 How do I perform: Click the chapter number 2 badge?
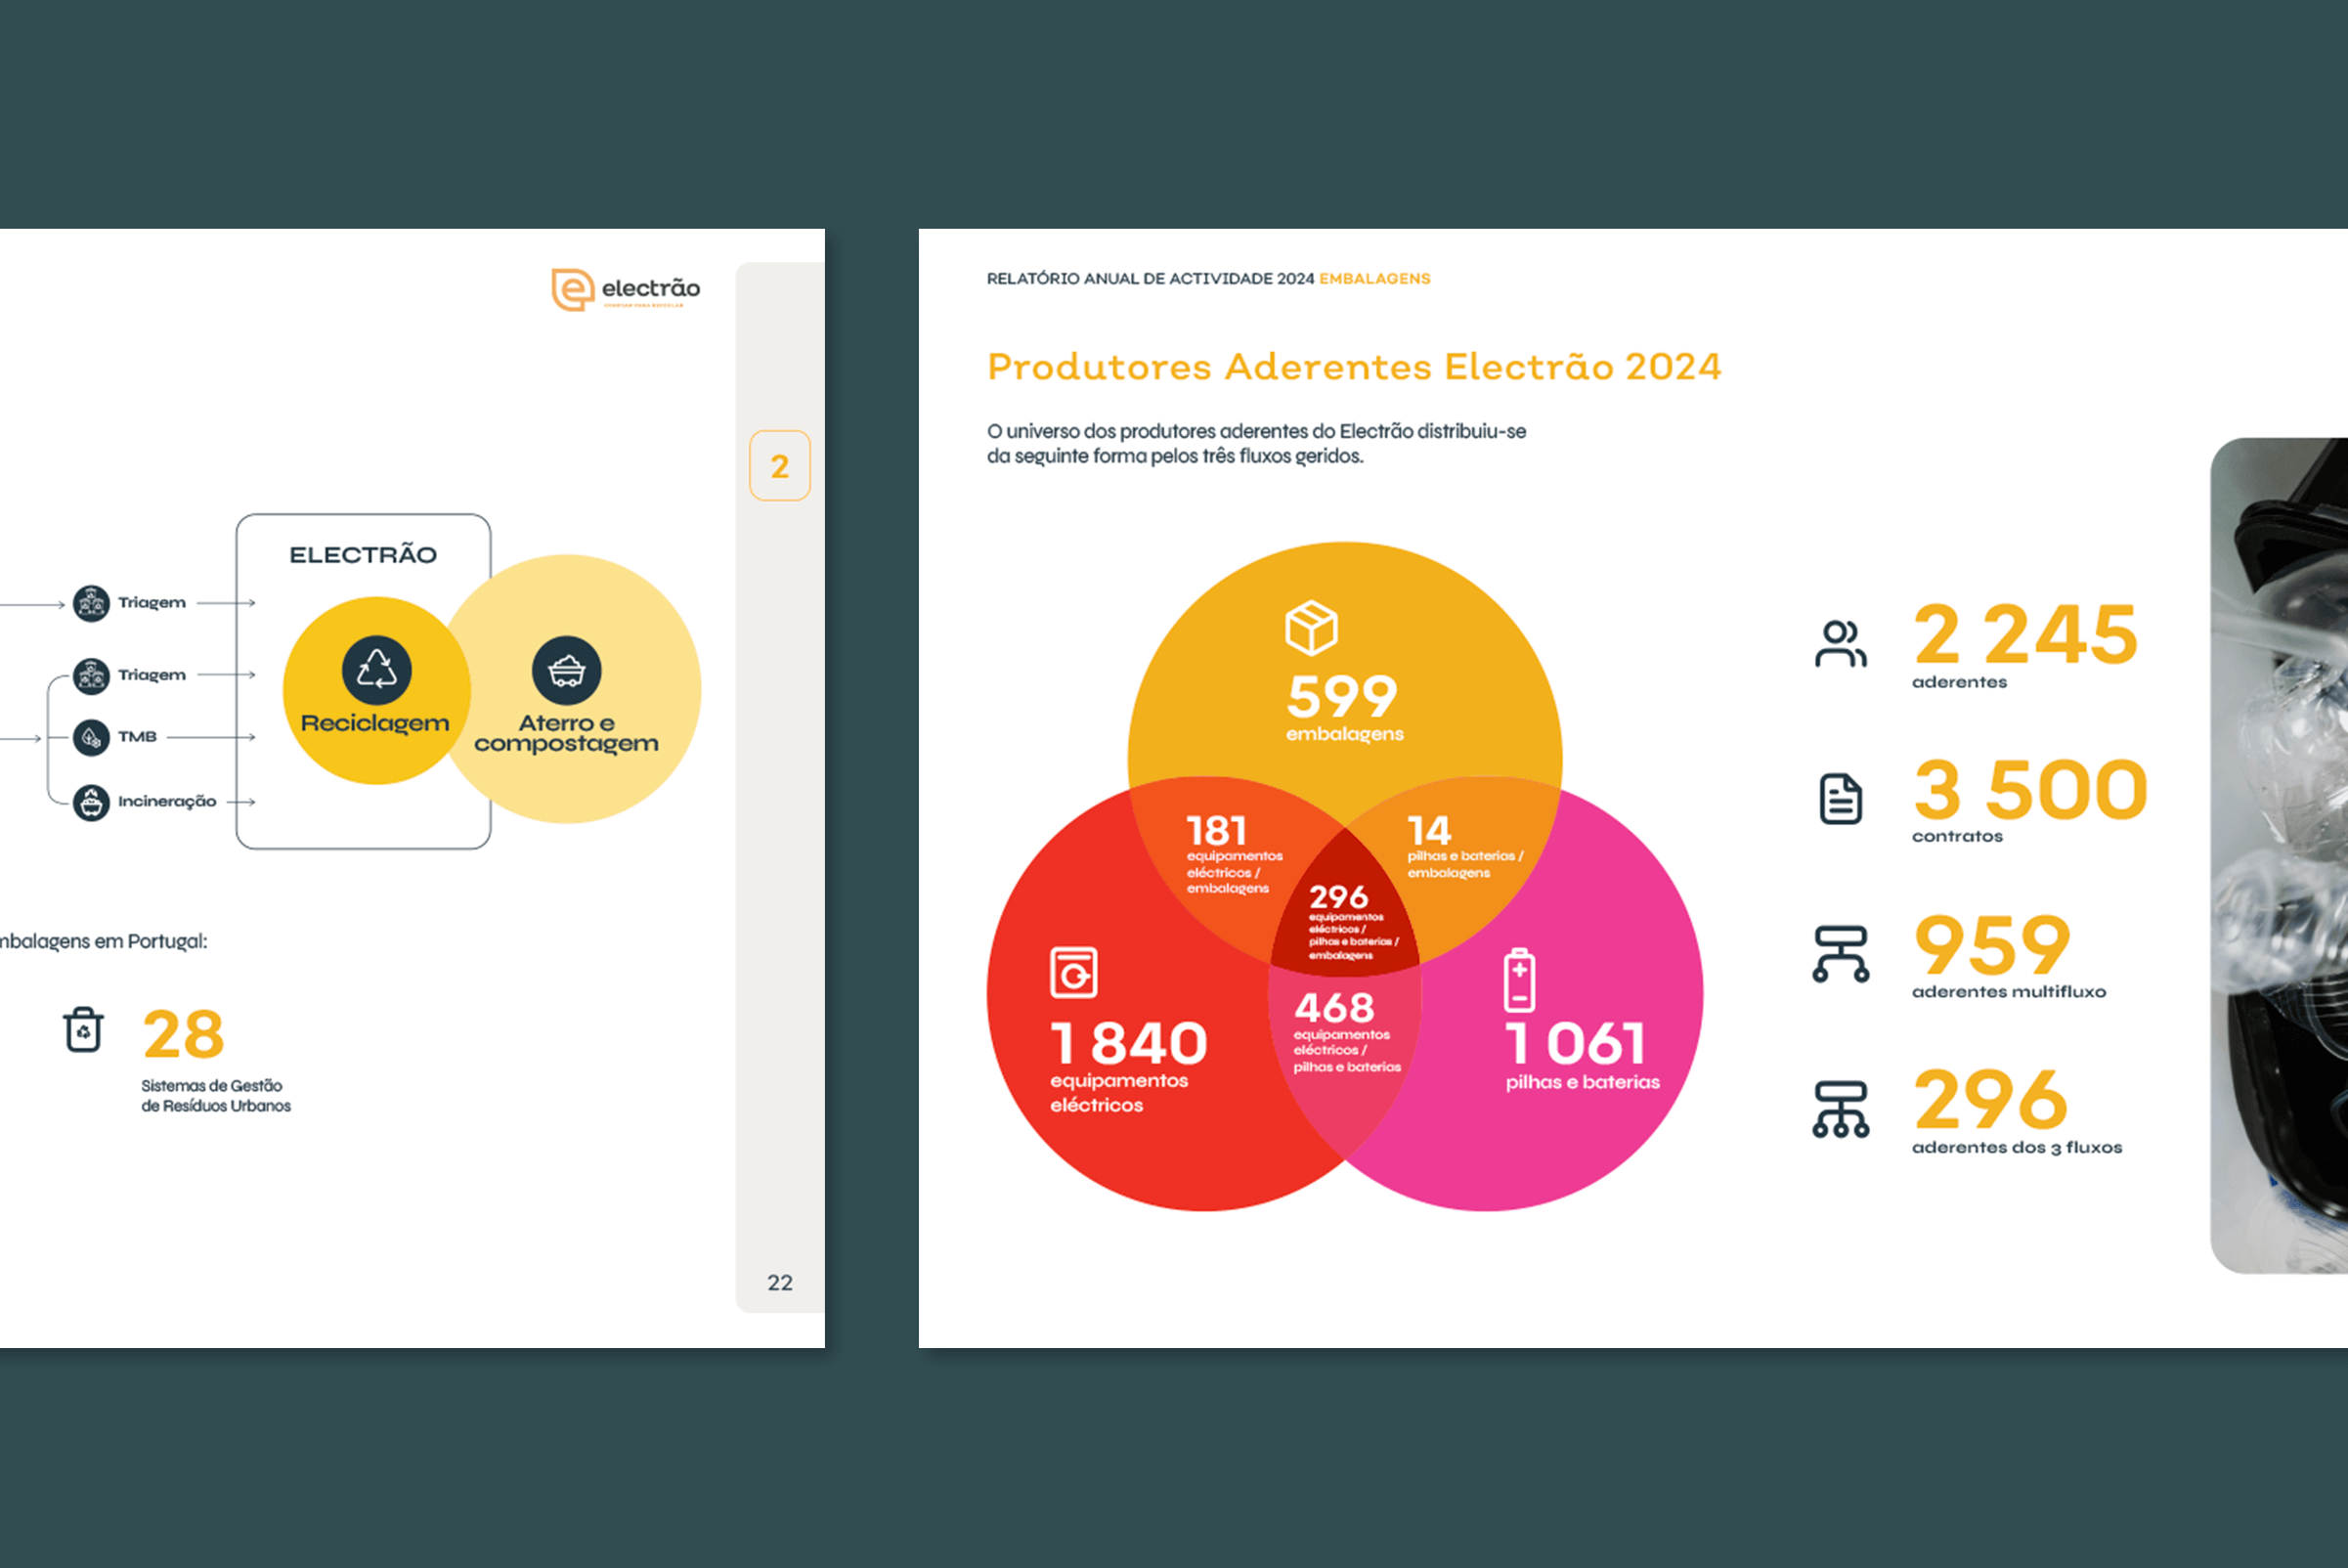click(779, 466)
